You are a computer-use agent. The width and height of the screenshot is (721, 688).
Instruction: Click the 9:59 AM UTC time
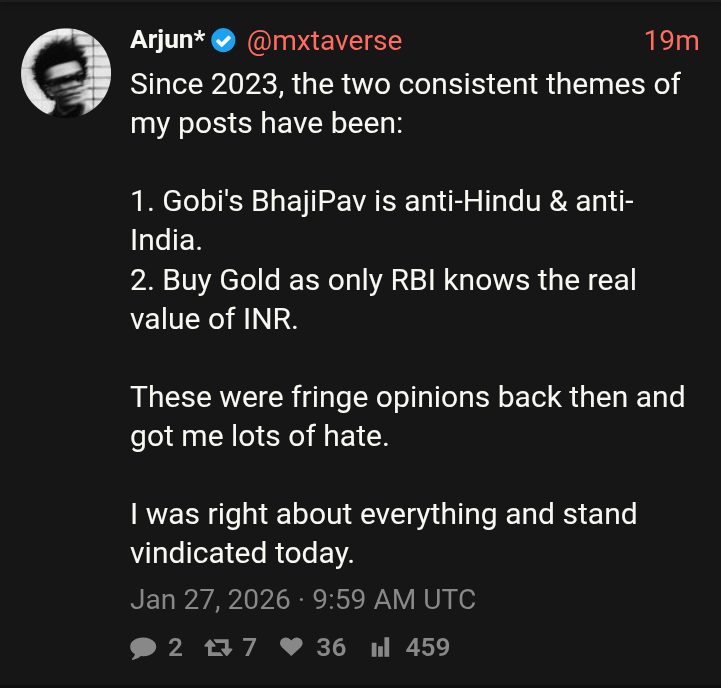[394, 599]
